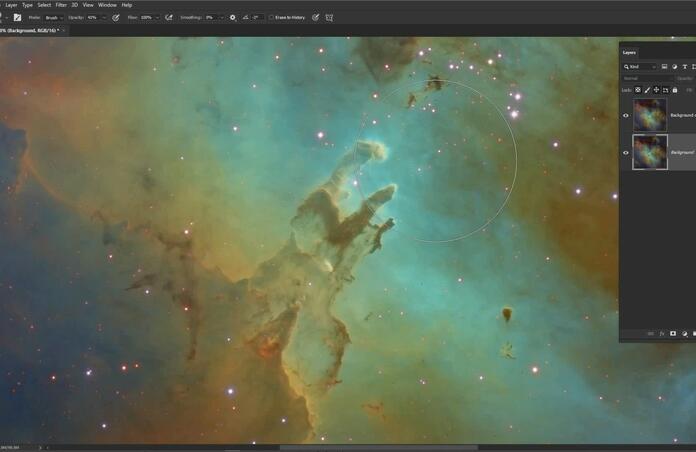Close the document tab with its x
This screenshot has width=696, height=452.
tap(64, 31)
